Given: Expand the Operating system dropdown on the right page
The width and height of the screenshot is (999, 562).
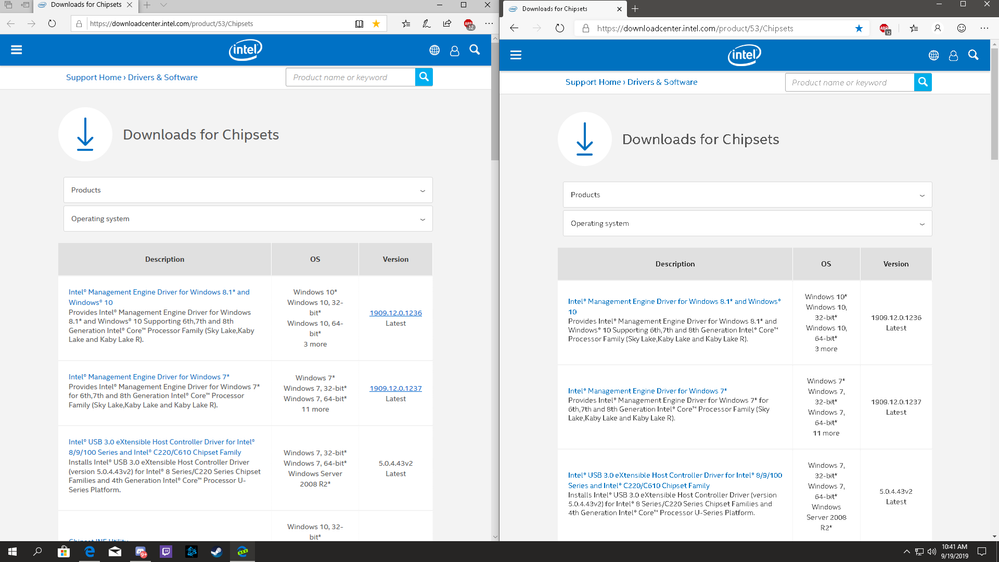Looking at the screenshot, I should click(x=747, y=224).
